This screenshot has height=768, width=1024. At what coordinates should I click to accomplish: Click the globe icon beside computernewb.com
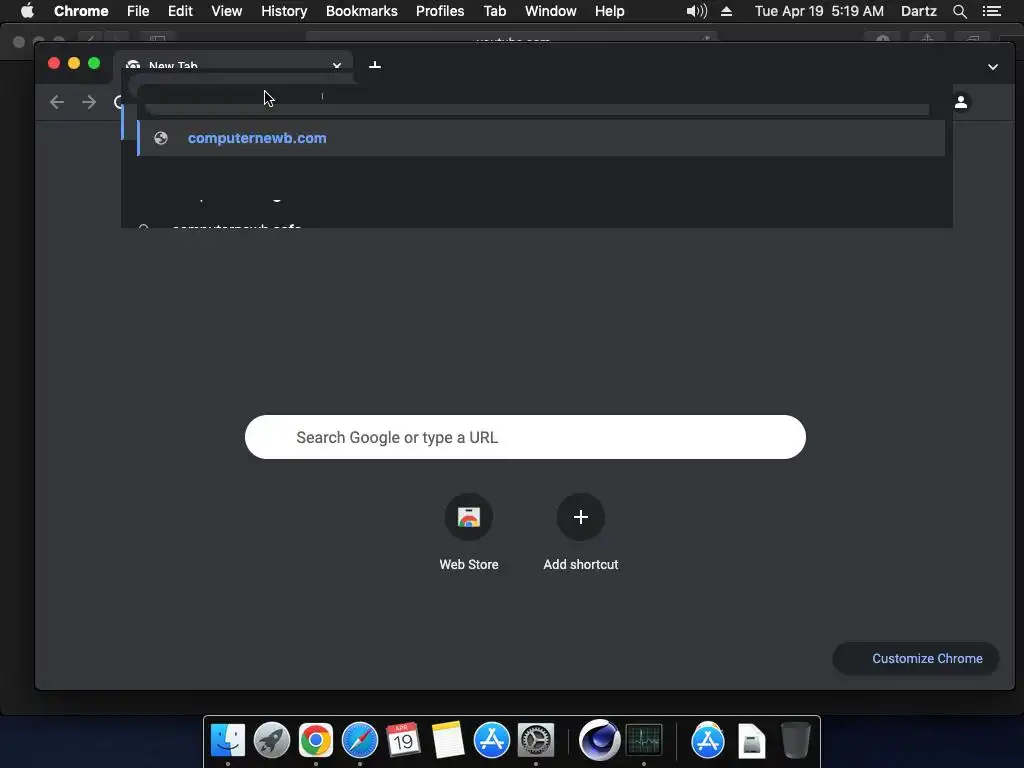[x=161, y=138]
